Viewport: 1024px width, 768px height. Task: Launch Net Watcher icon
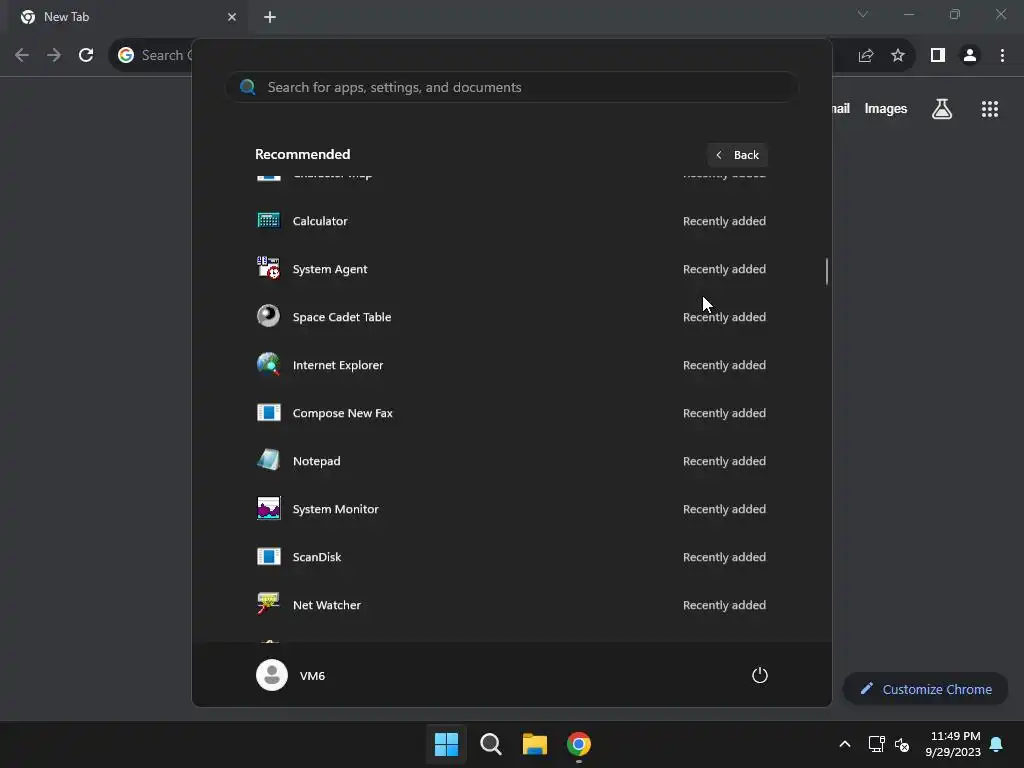pos(268,604)
